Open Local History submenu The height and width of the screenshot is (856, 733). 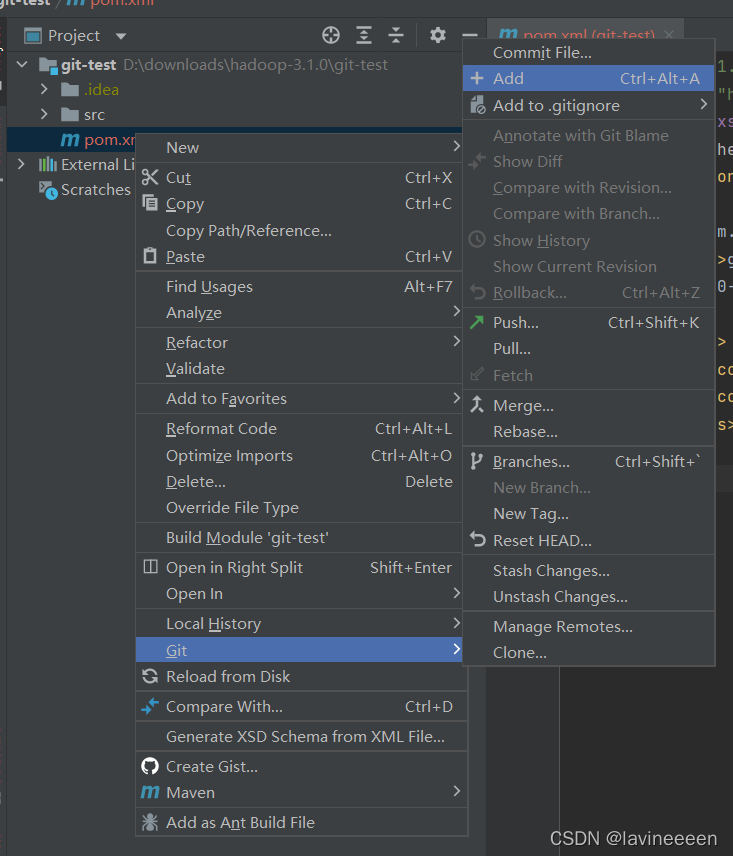tap(299, 623)
